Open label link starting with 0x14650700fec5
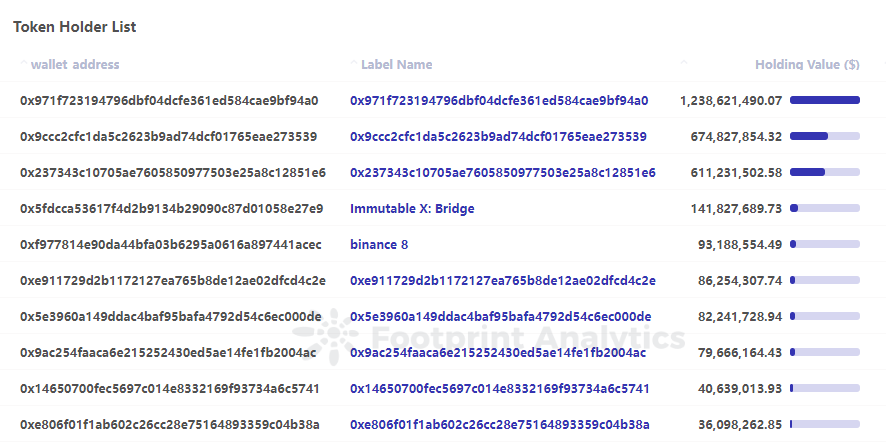This screenshot has height=448, width=886. [499, 389]
